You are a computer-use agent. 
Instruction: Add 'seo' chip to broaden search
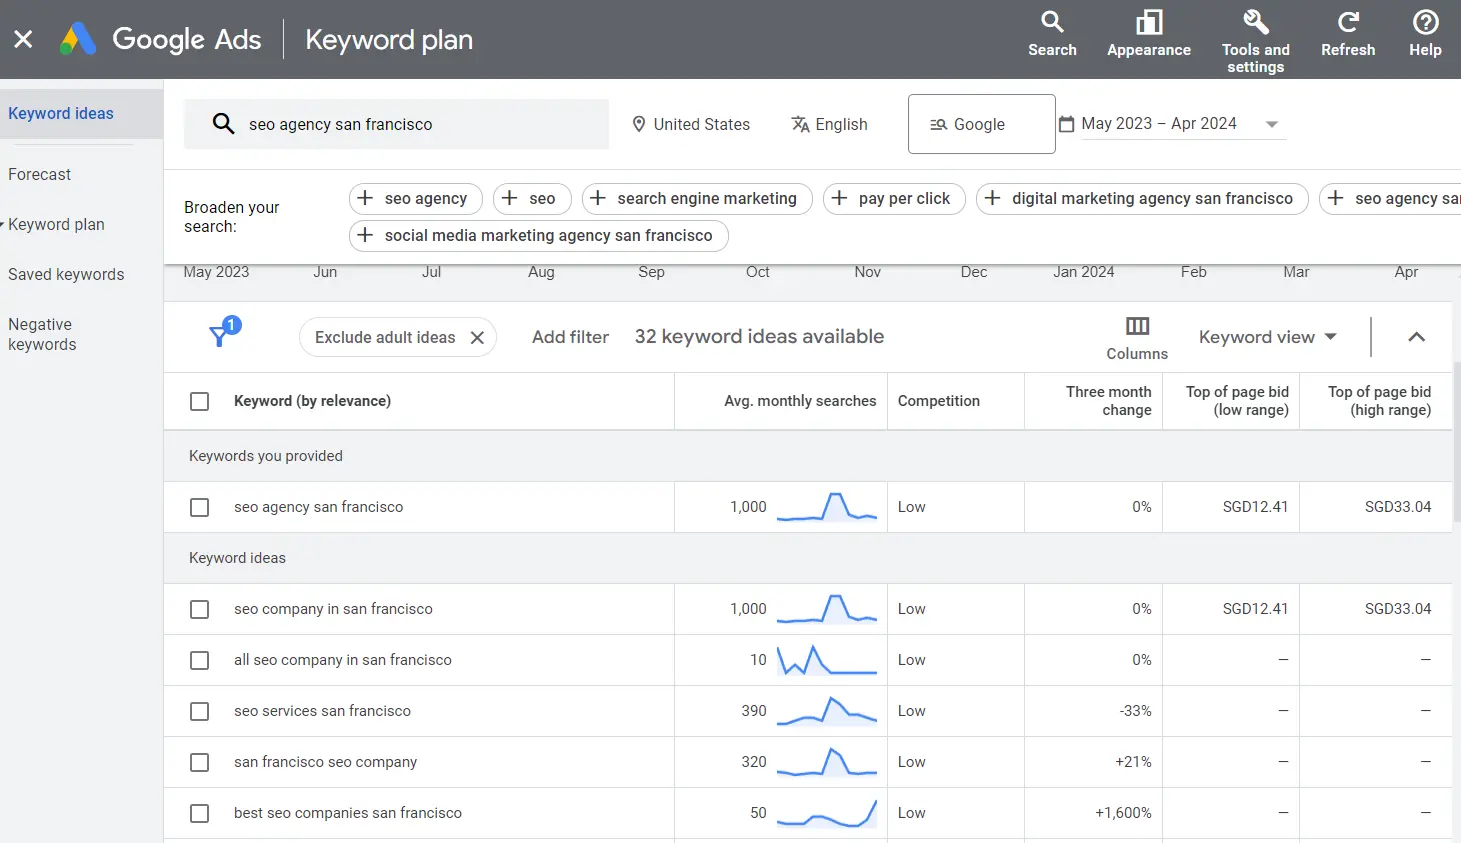point(532,199)
